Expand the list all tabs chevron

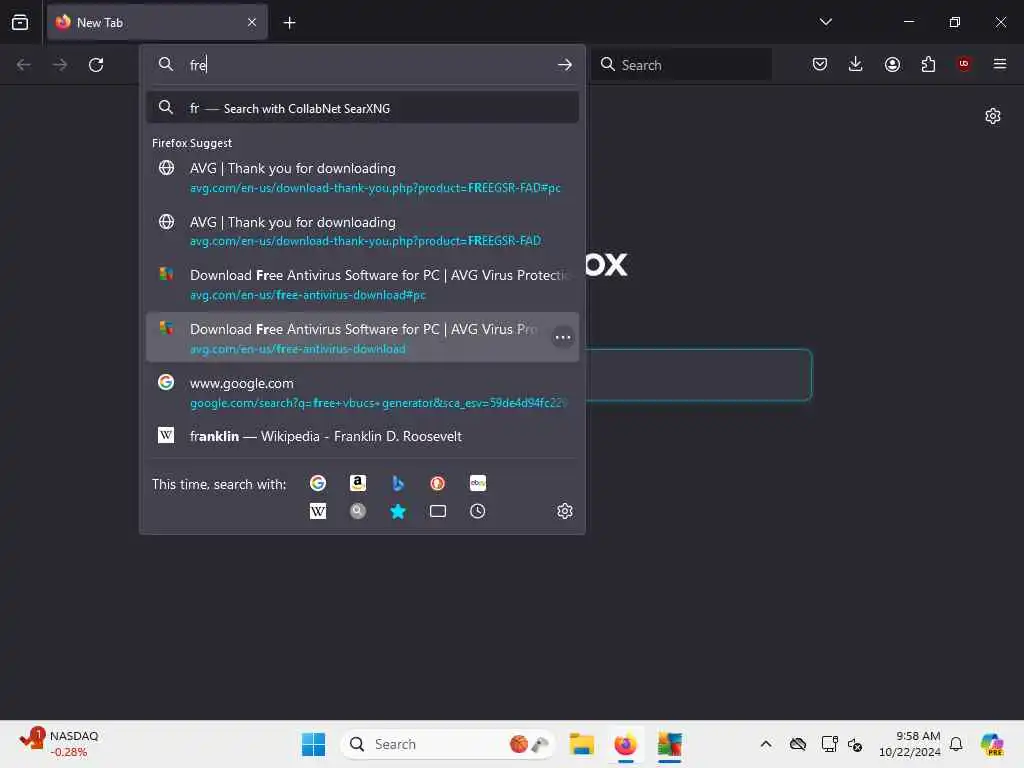coord(825,22)
